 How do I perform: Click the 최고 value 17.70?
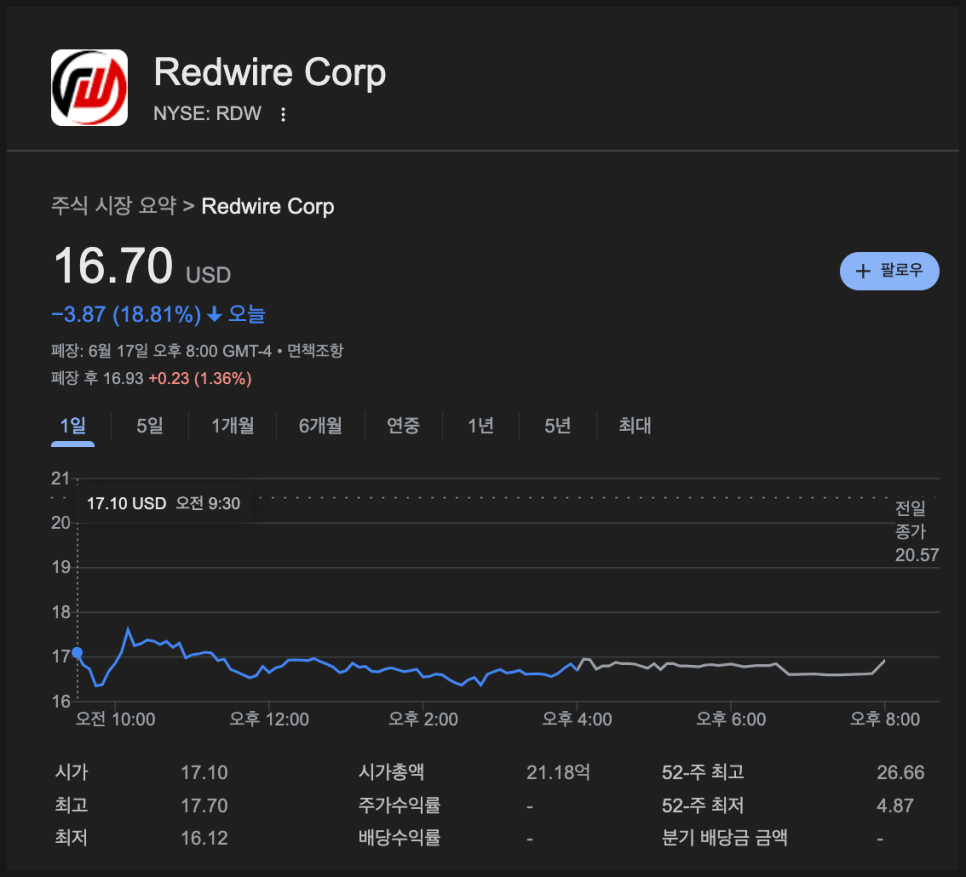pos(204,806)
